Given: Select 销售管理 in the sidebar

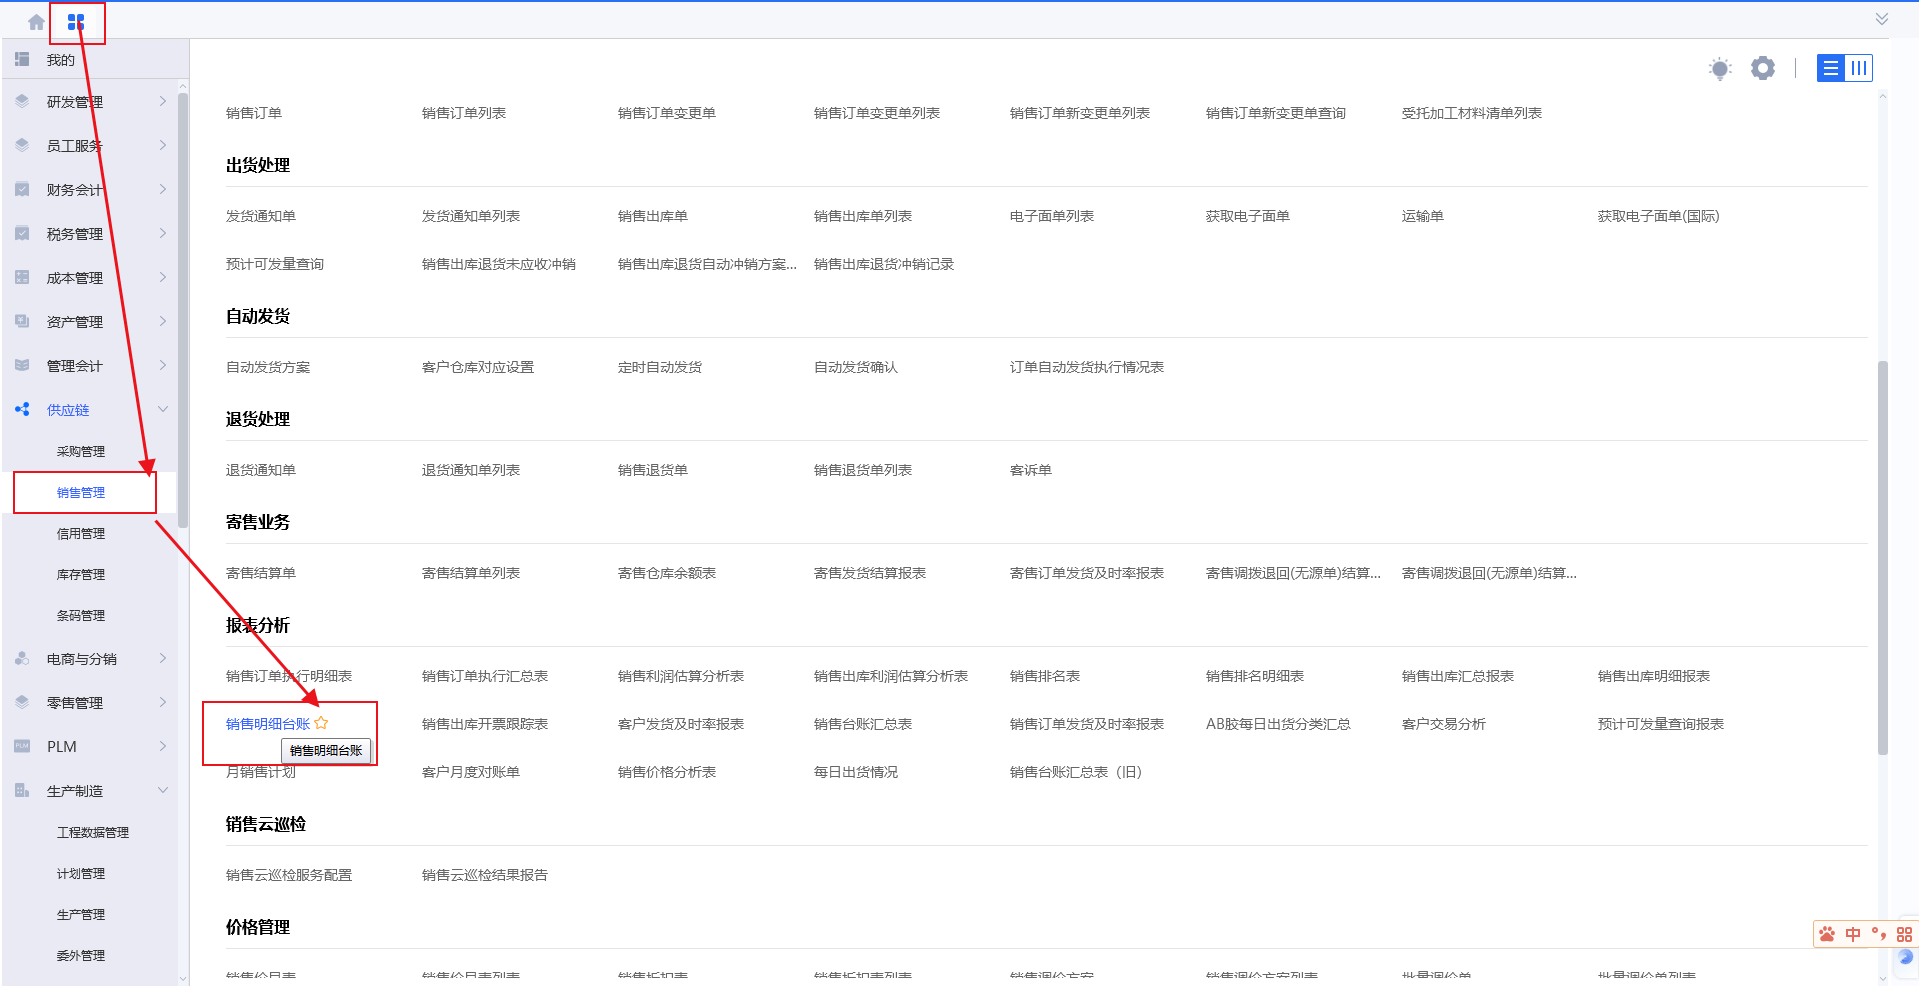Looking at the screenshot, I should (81, 493).
